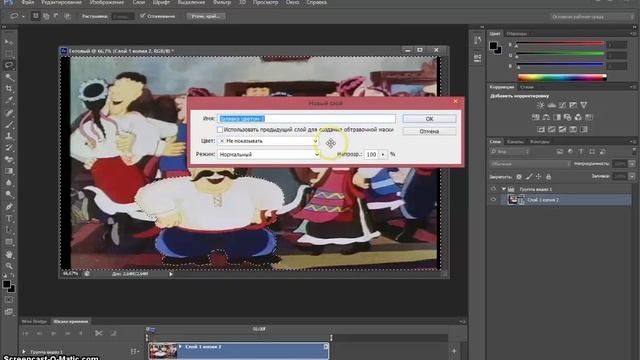640x360 pixels.
Task: Click the Отмена (Cancel) button in dialog
Action: pyautogui.click(x=429, y=131)
